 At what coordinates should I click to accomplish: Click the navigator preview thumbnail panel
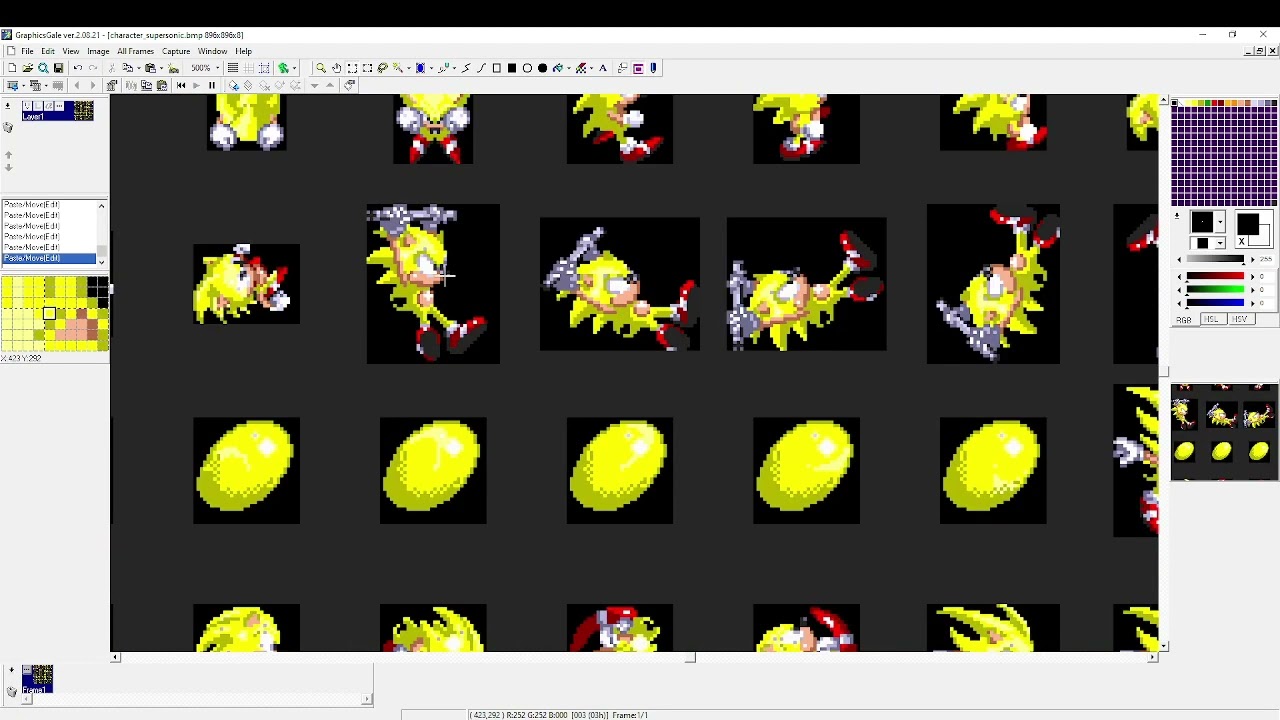tap(1224, 432)
